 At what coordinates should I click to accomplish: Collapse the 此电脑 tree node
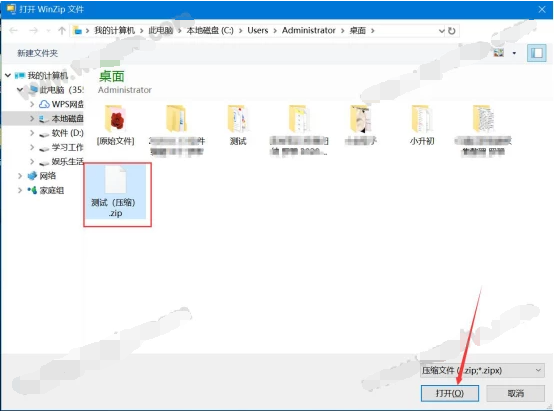point(20,90)
